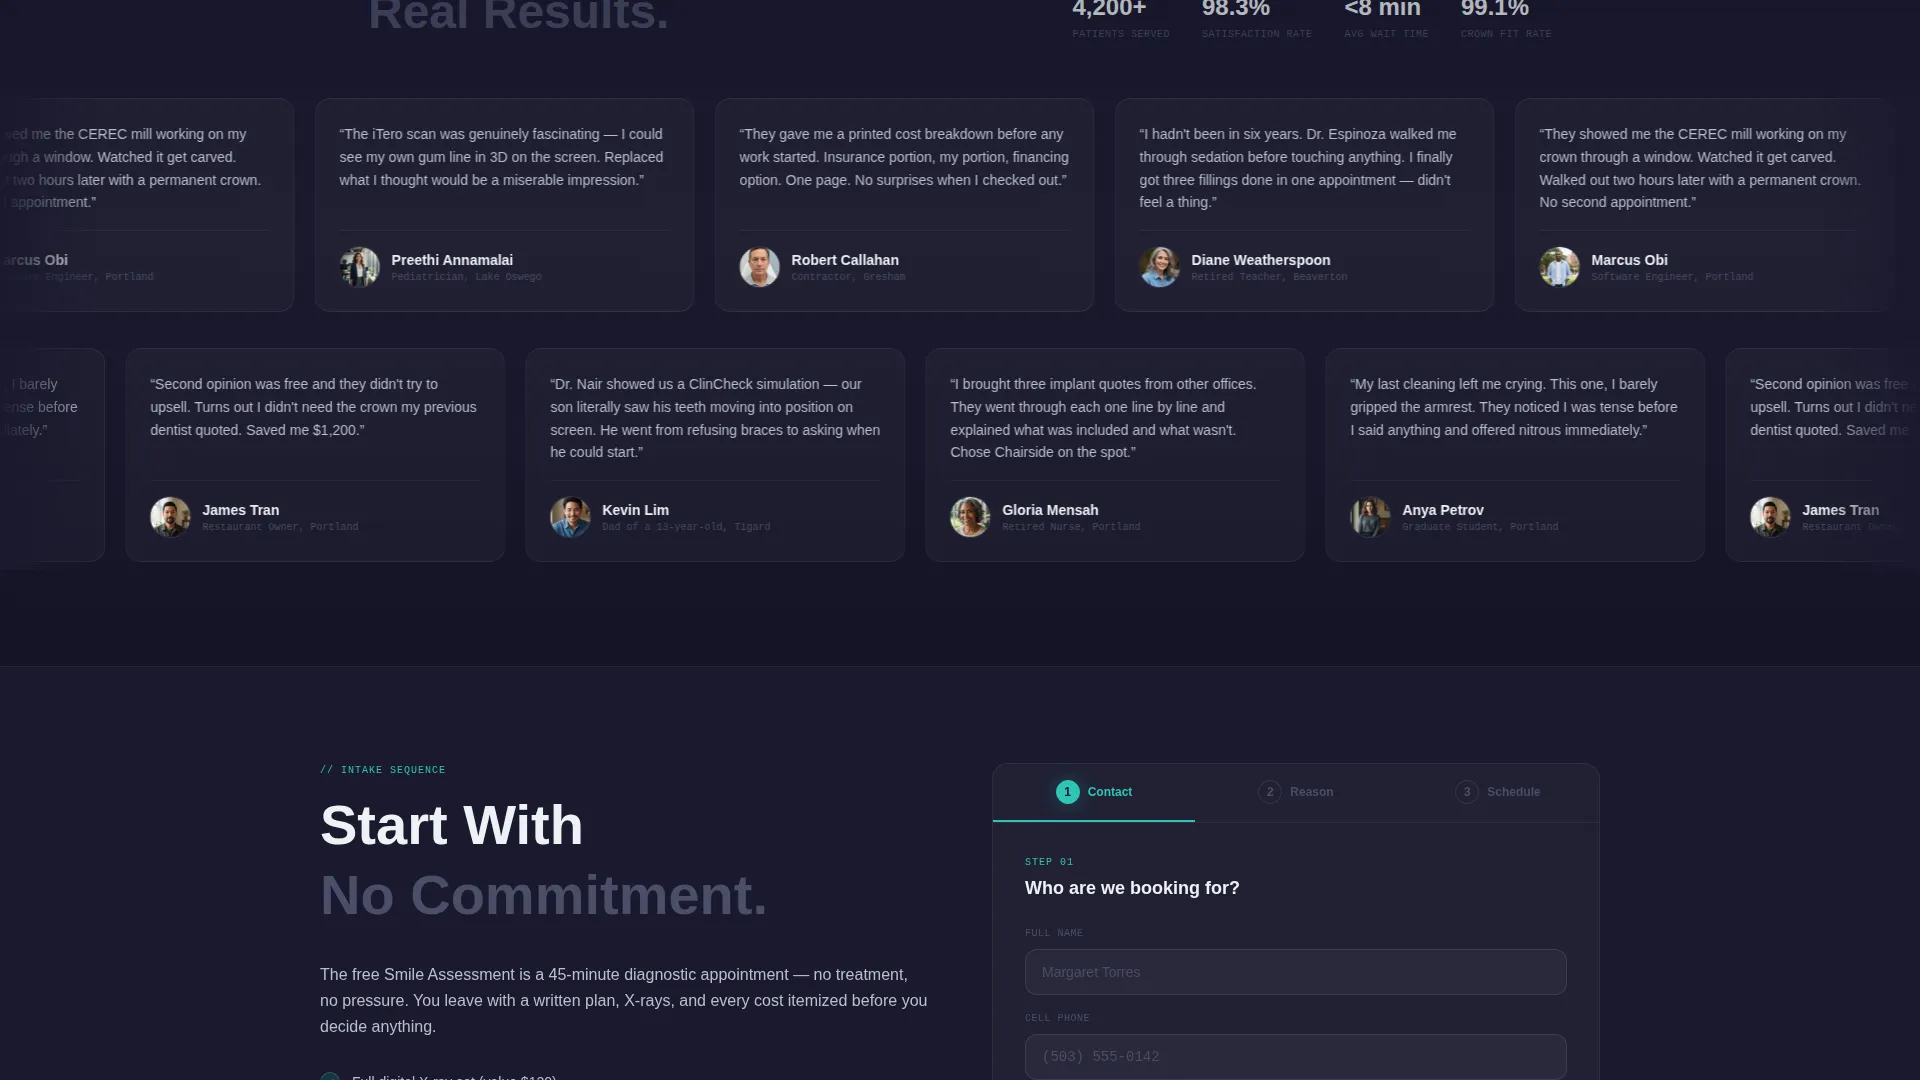The image size is (1920, 1080).
Task: Click Robert Callahan's avatar photo
Action: 759,267
